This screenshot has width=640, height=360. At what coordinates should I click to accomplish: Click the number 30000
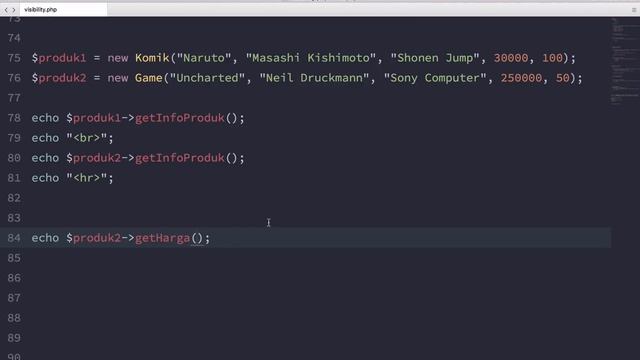[x=511, y=58]
